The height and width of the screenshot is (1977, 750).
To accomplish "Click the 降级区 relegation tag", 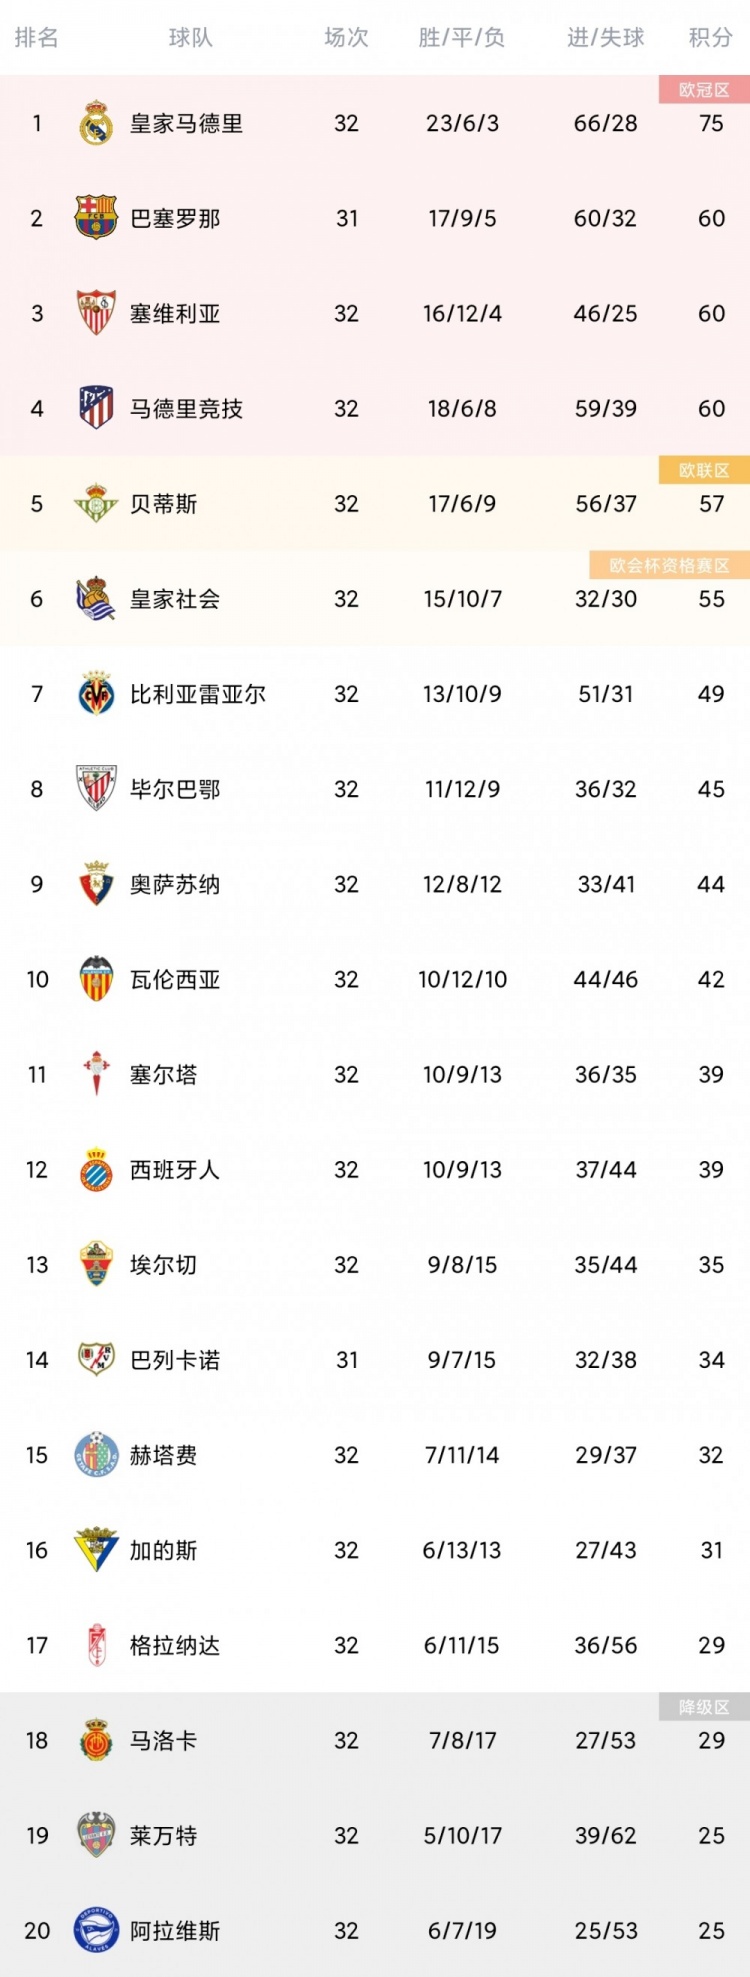I will (704, 1707).
